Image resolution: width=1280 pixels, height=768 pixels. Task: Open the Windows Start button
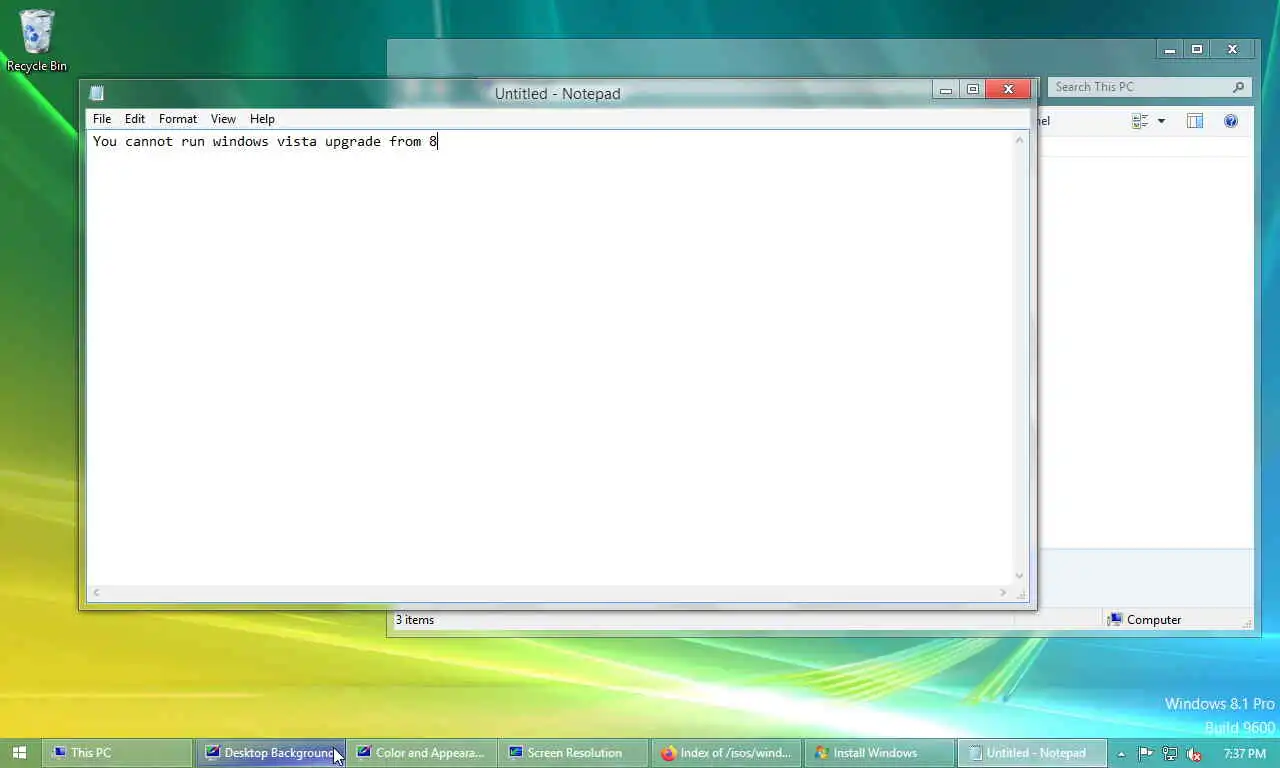pyautogui.click(x=19, y=753)
